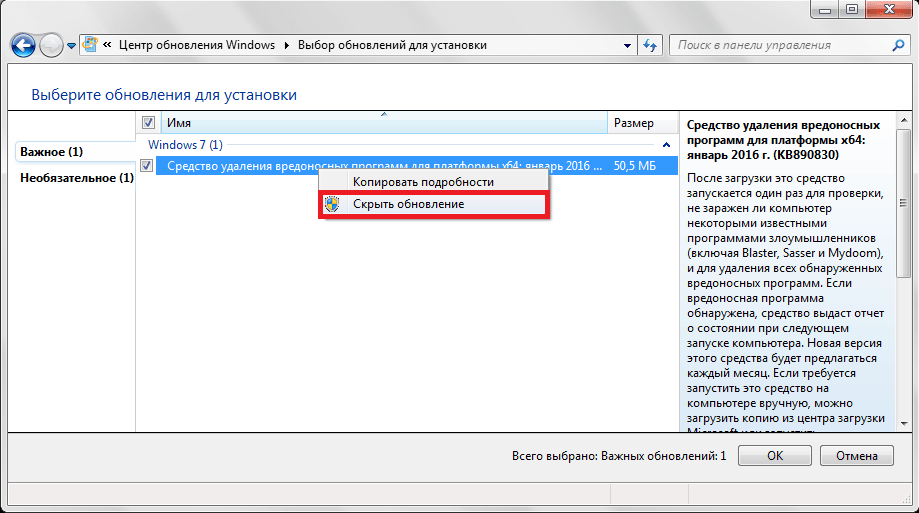Choose 'Скрыть обновление' from context menu
This screenshot has width=919, height=513.
pyautogui.click(x=433, y=204)
